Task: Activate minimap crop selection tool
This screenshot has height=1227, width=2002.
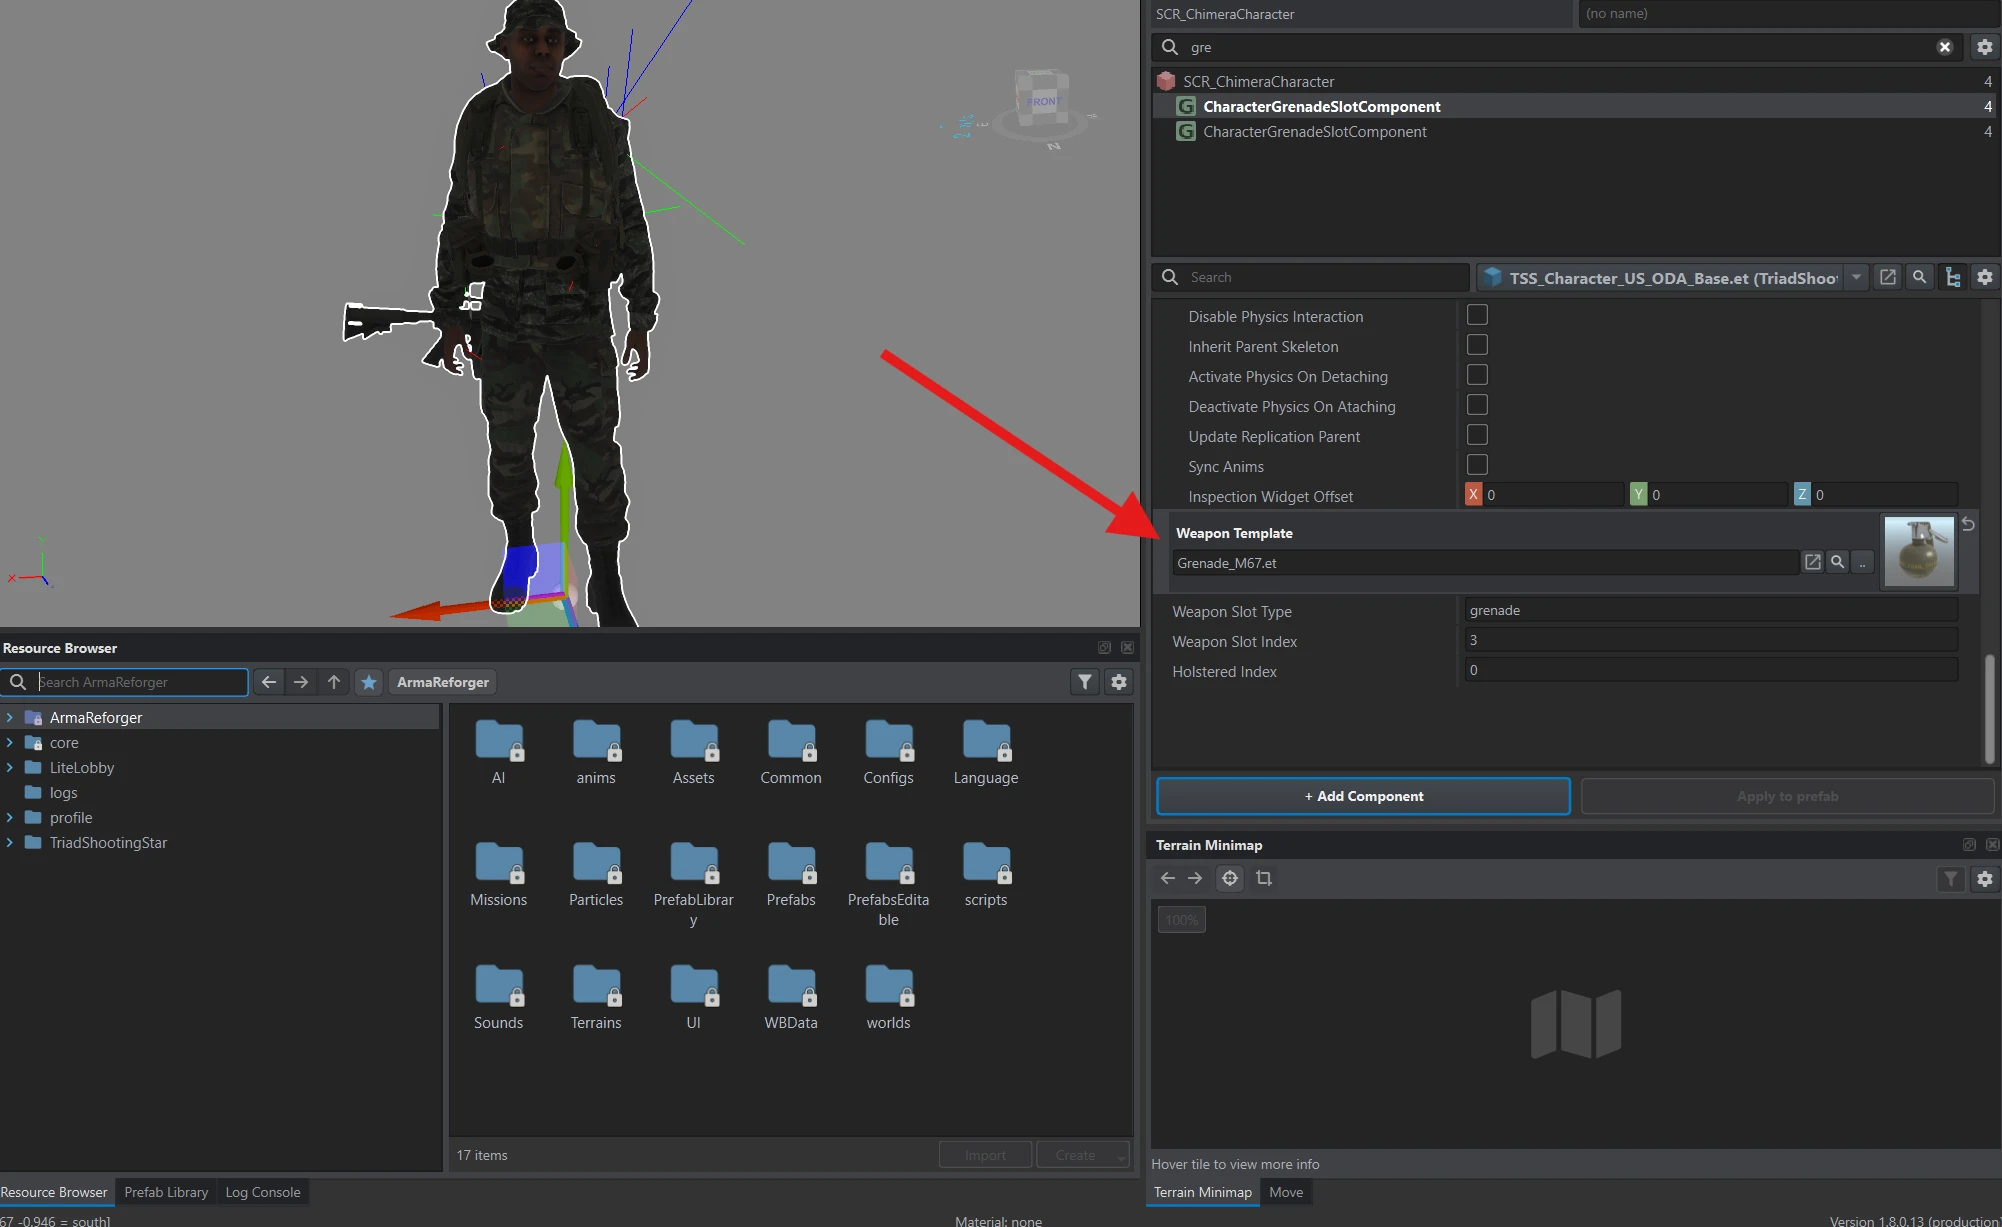Action: pos(1264,878)
